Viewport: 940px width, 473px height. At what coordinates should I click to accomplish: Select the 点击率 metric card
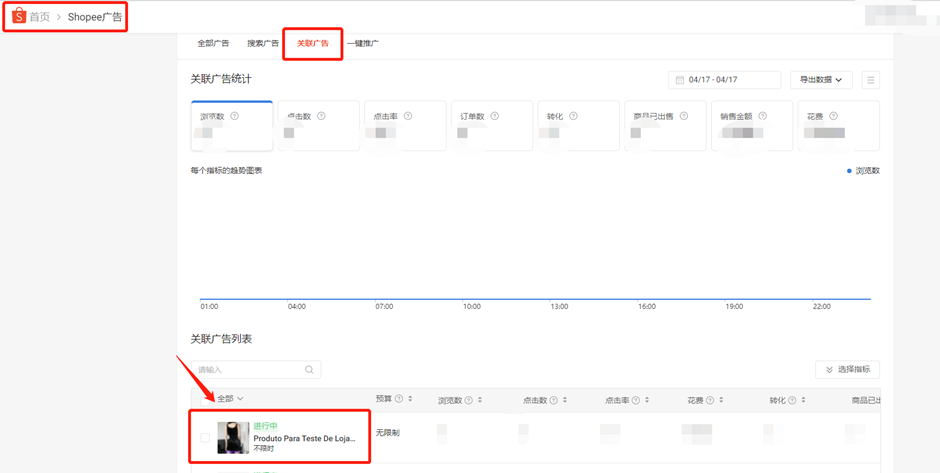click(405, 125)
